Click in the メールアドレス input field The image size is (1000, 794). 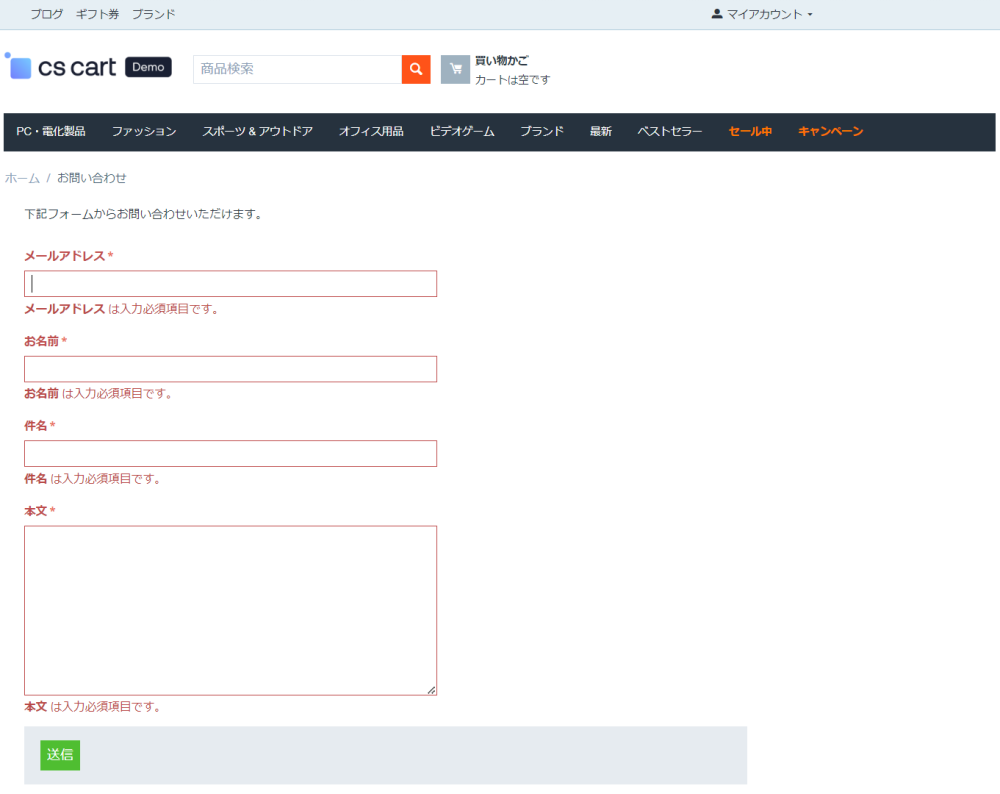coord(230,284)
